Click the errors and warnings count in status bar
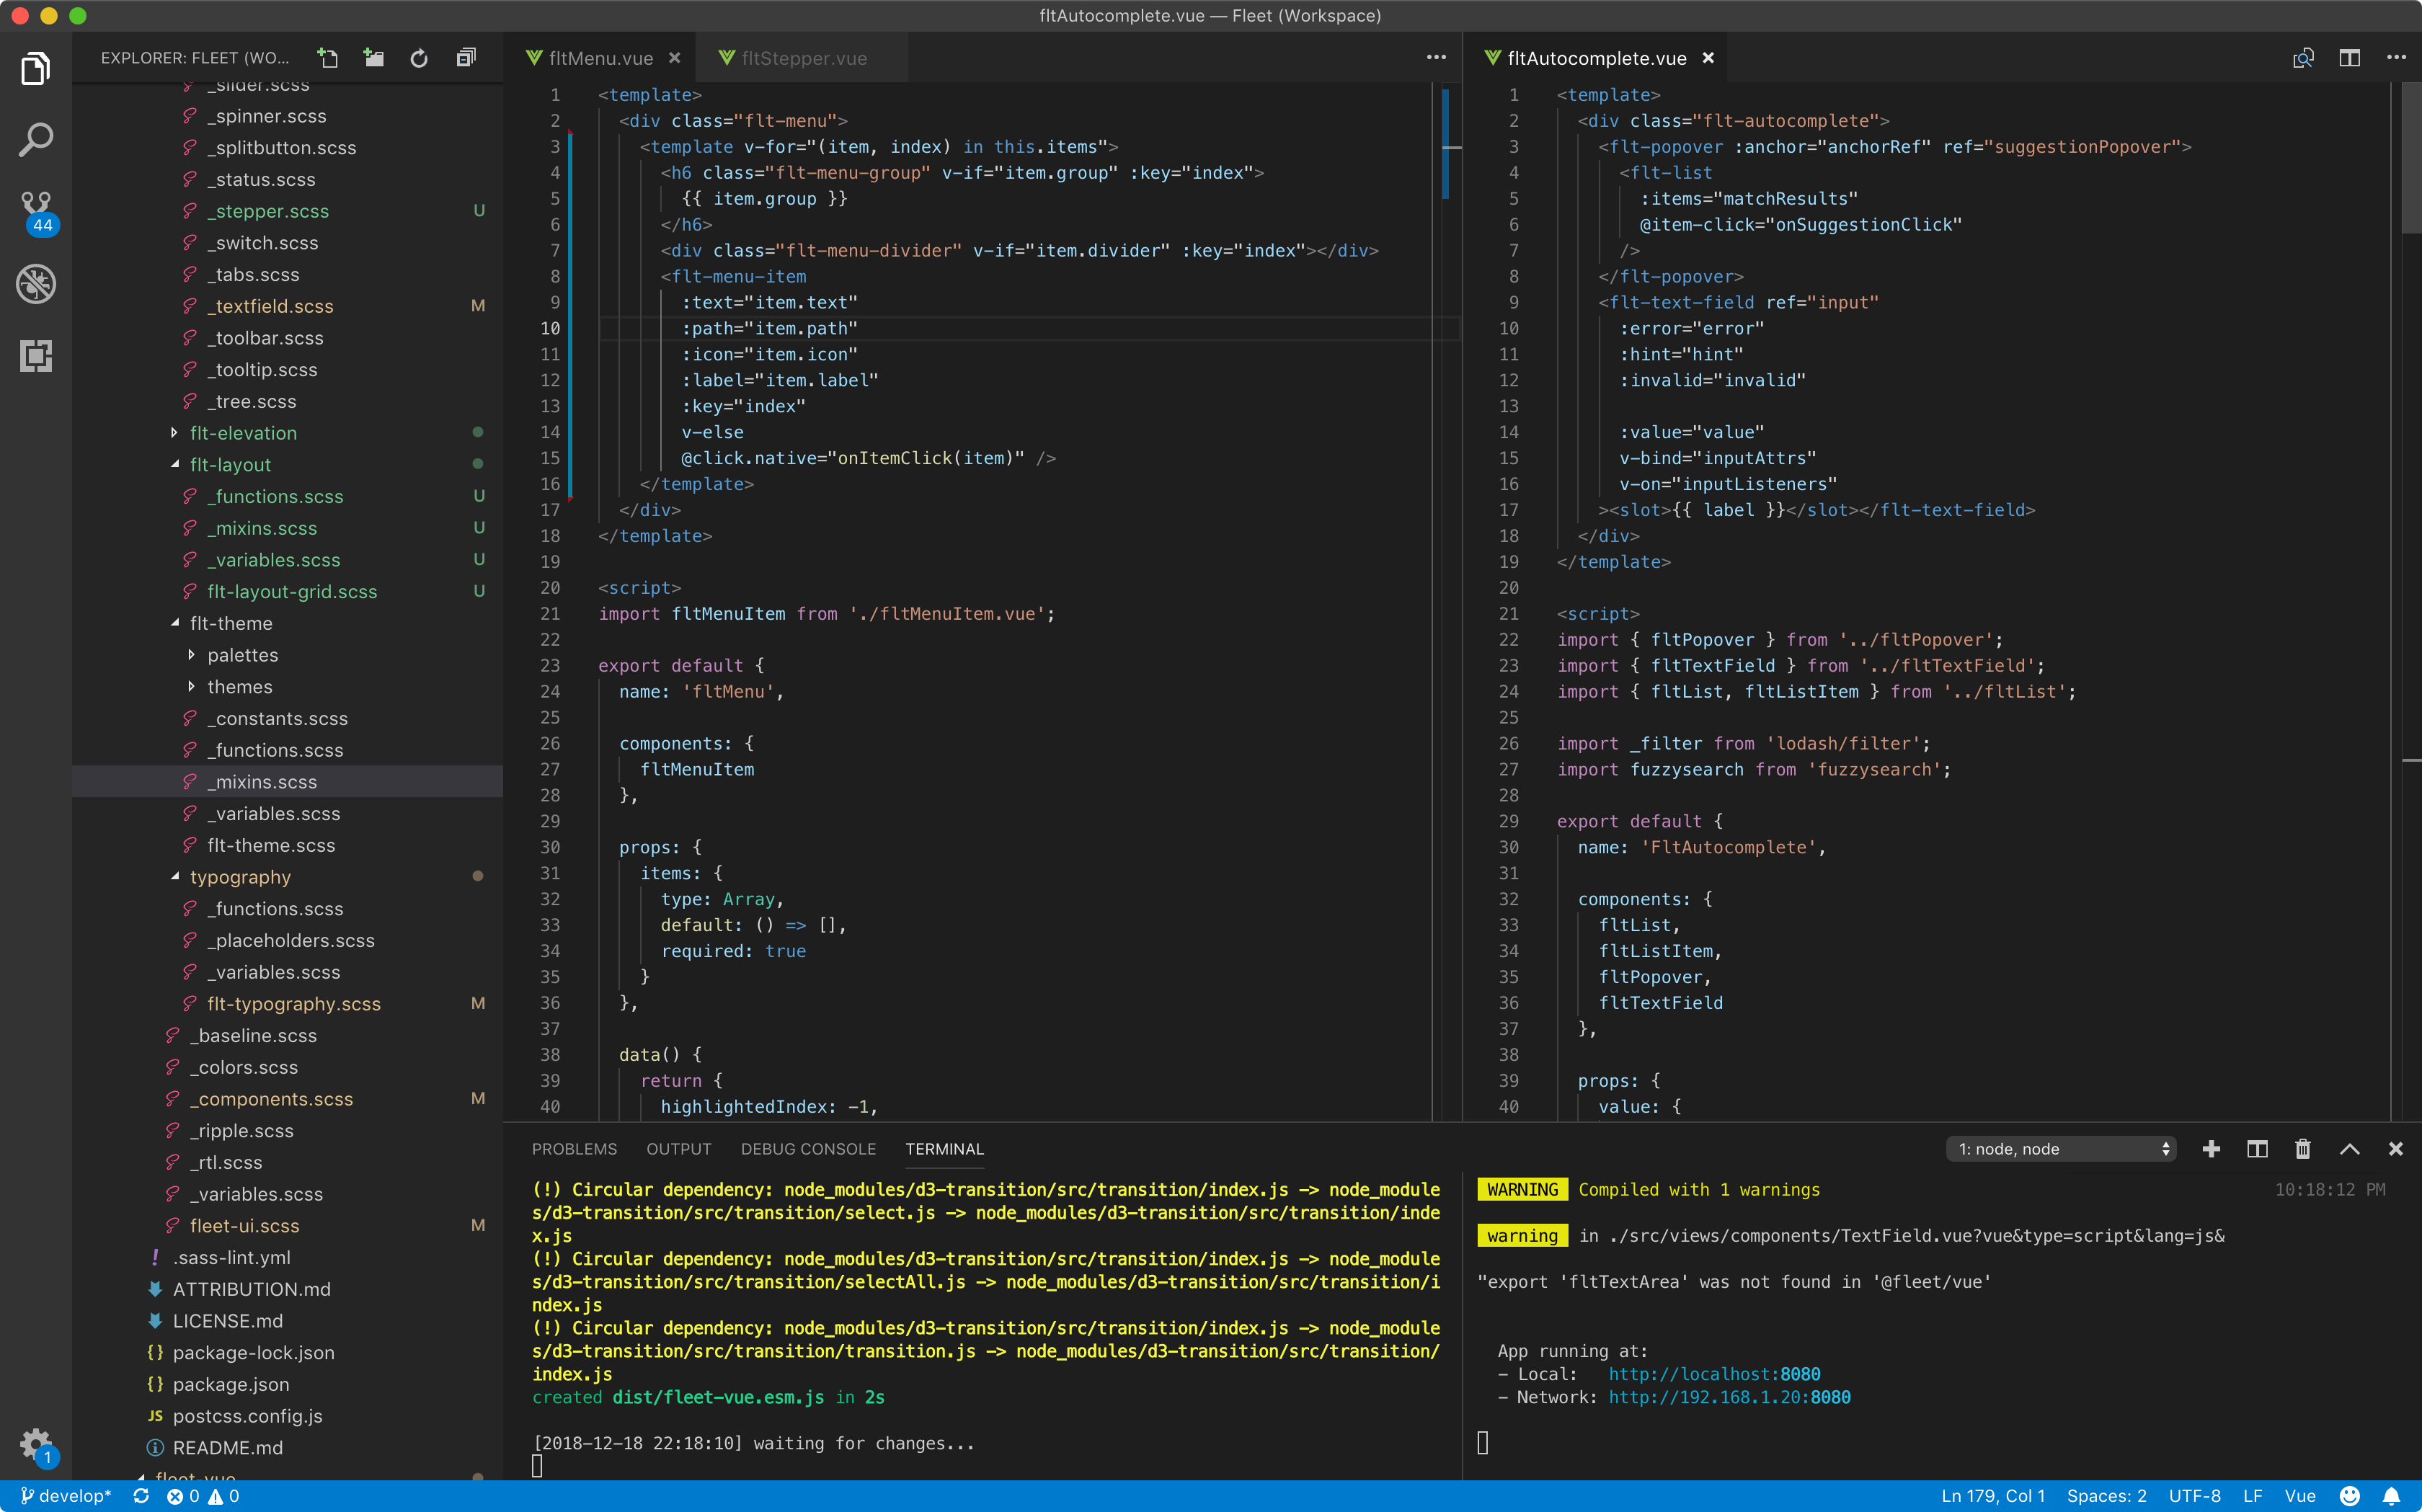 click(203, 1496)
